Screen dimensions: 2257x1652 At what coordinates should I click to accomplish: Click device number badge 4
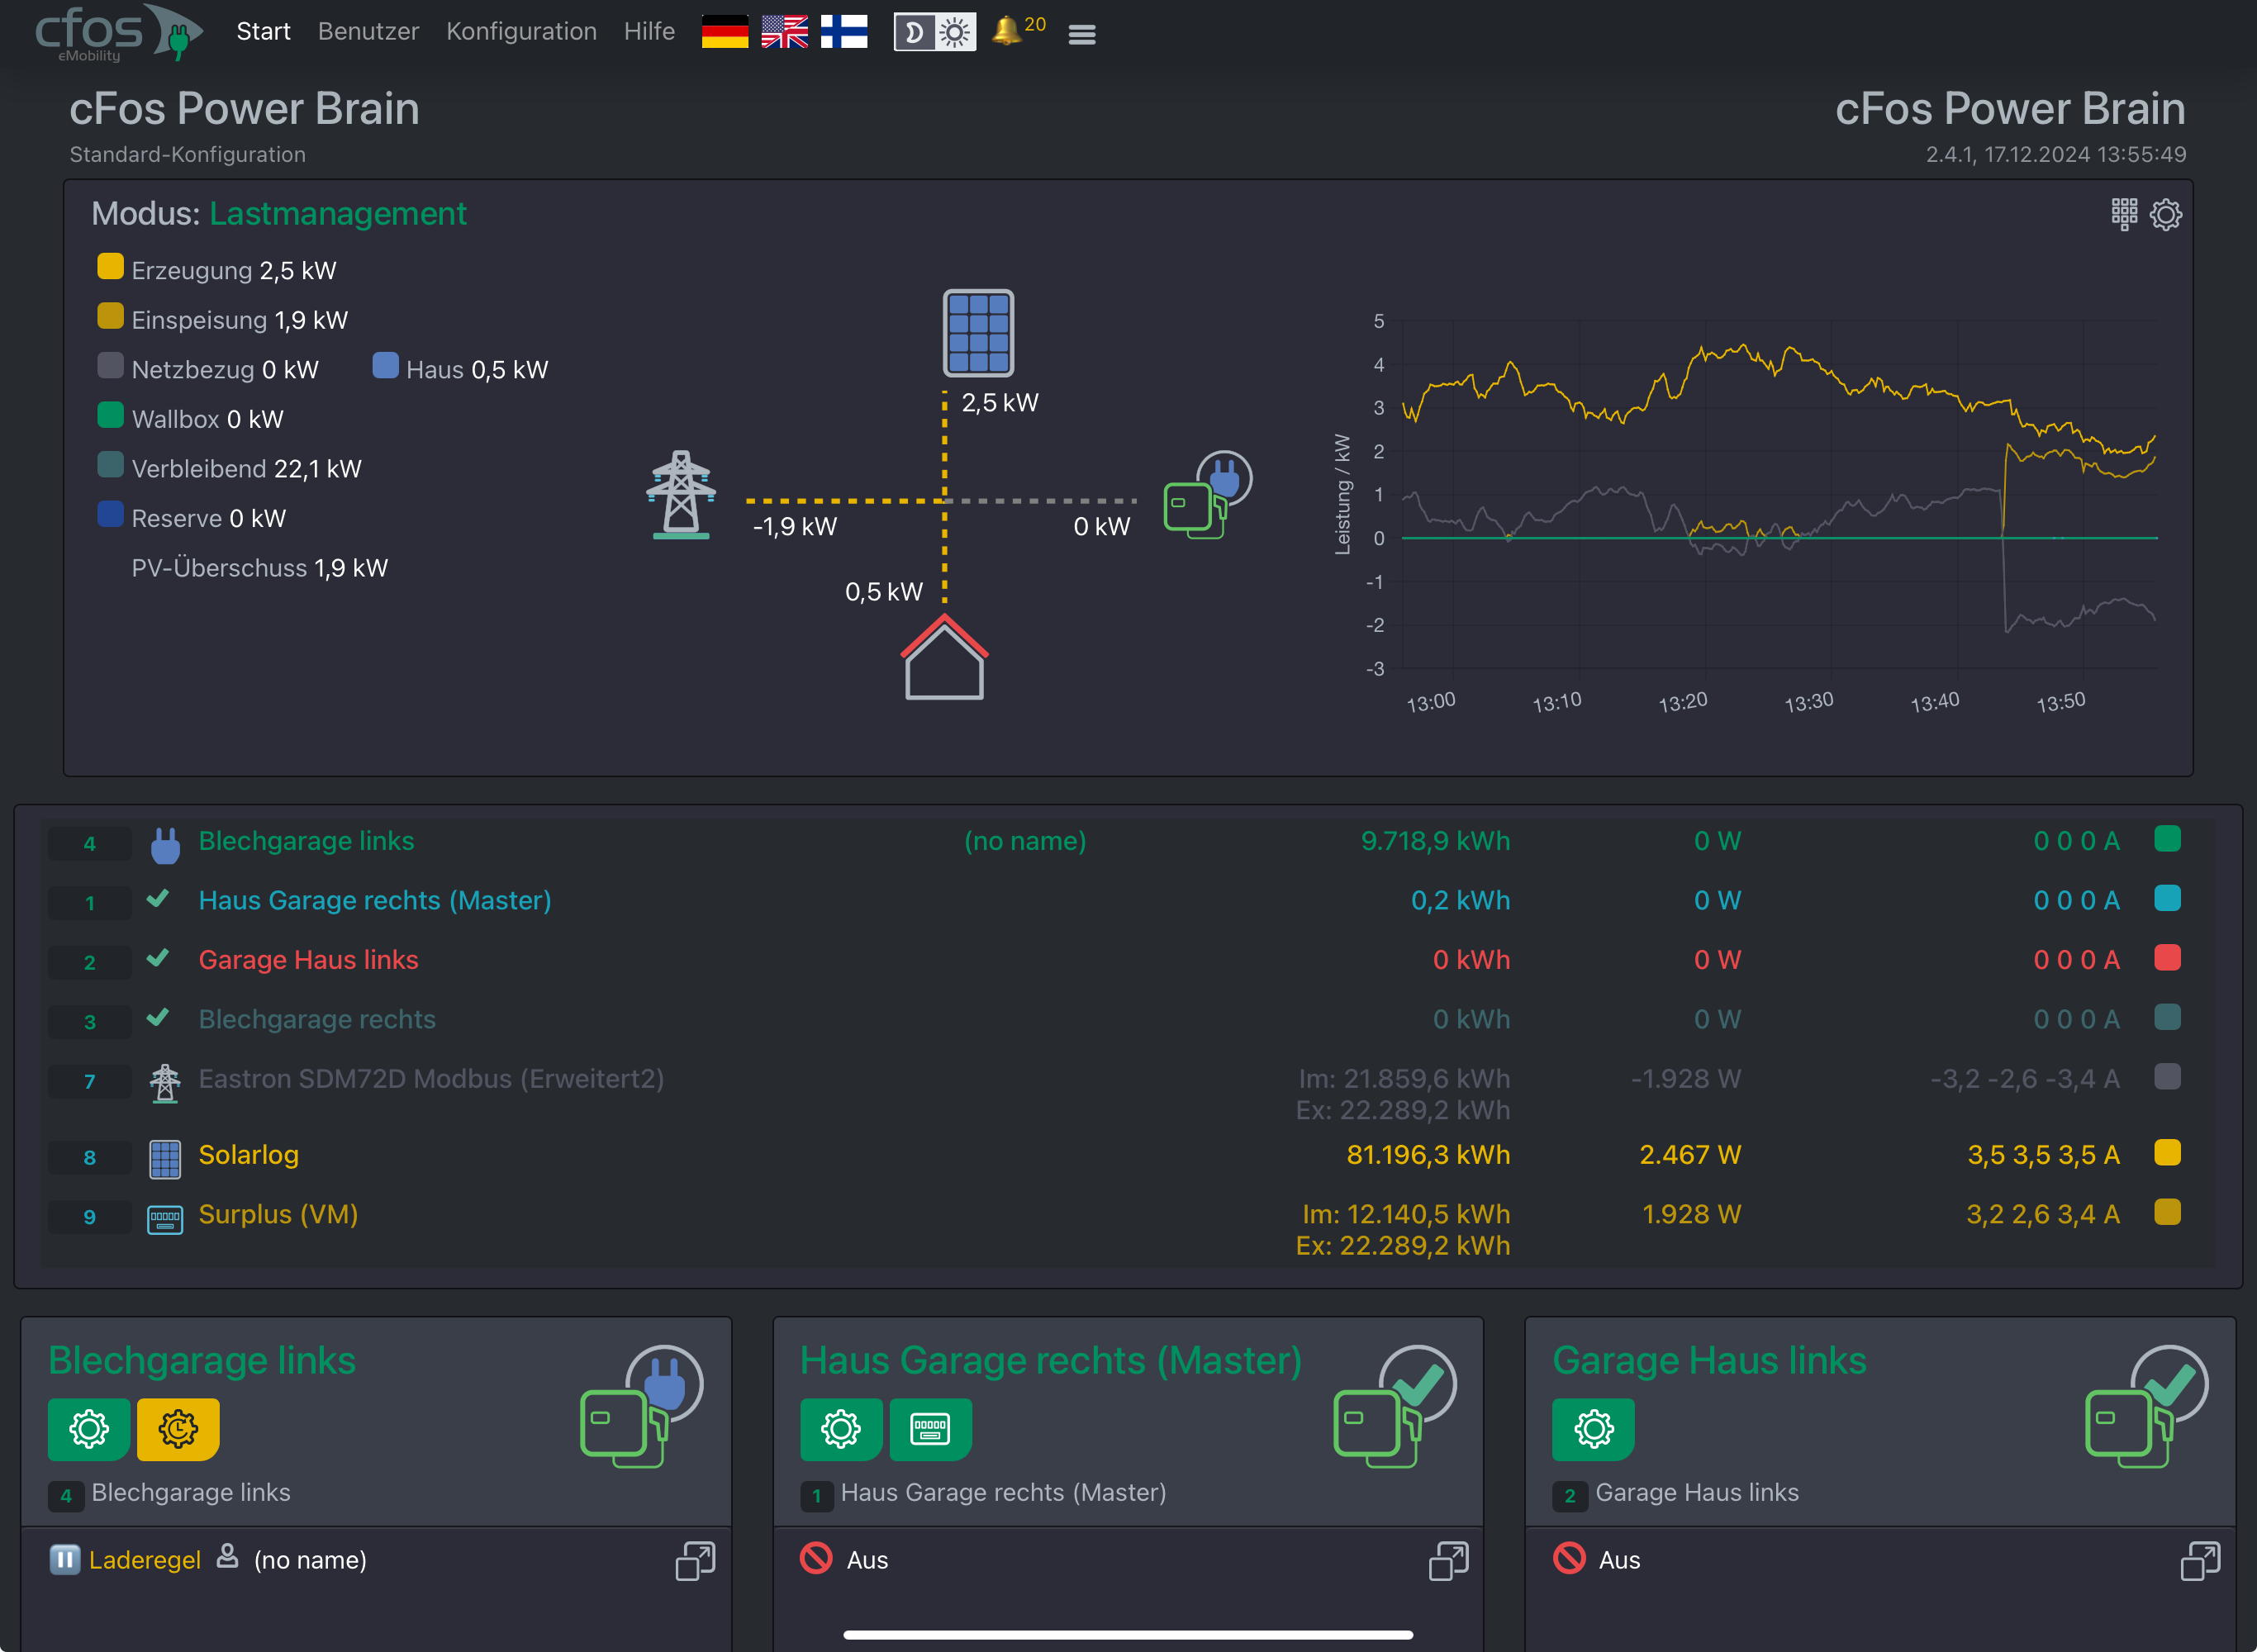(x=89, y=844)
